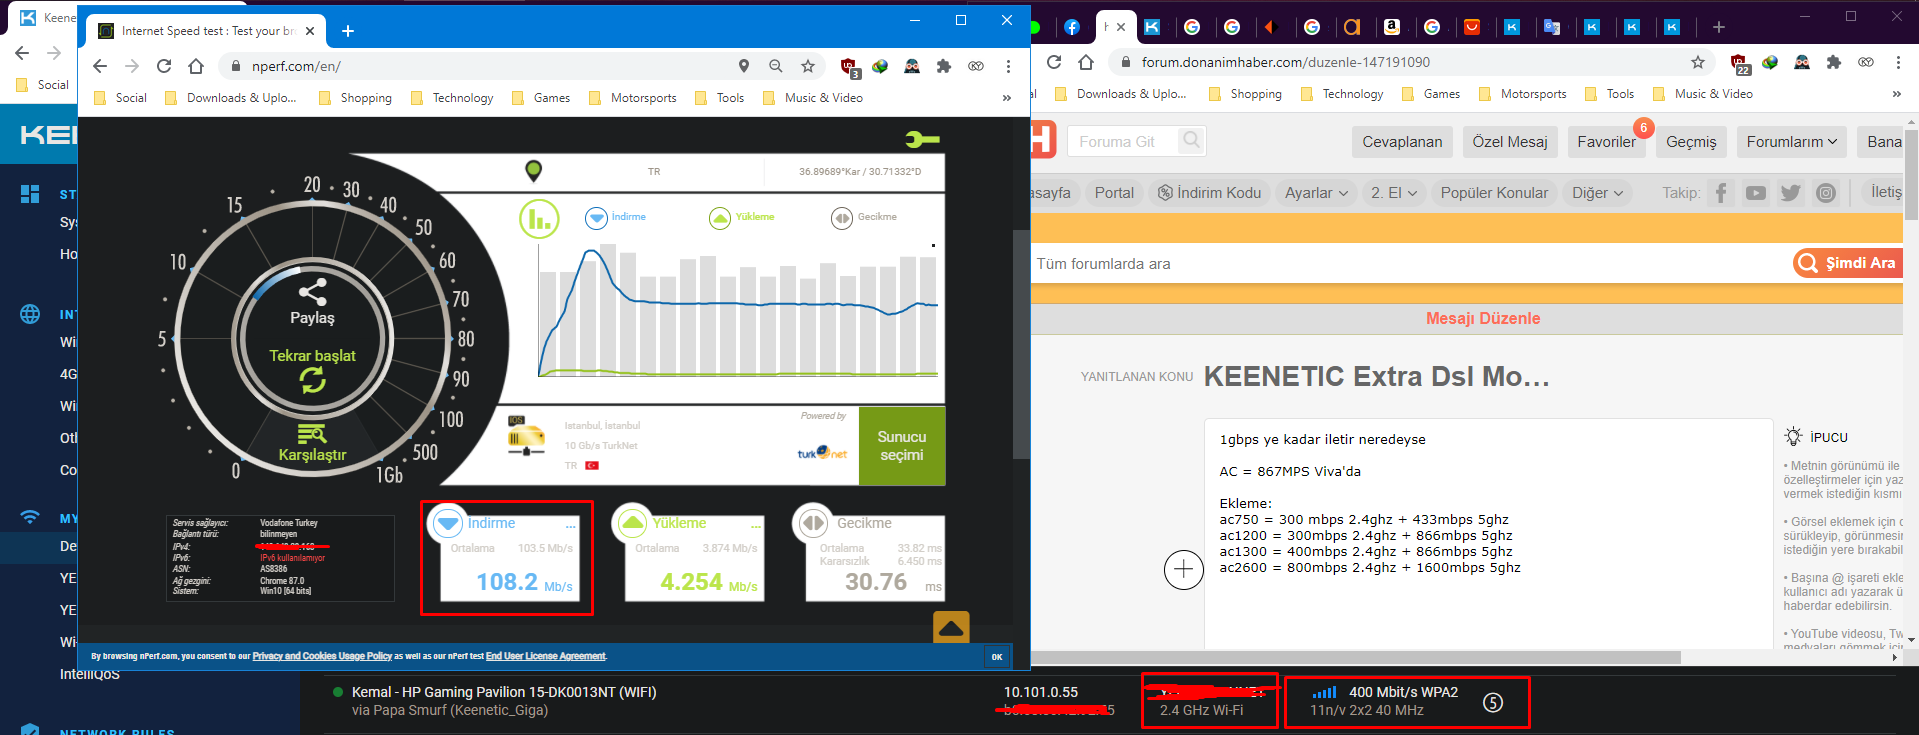Click the green location pin icon
The width and height of the screenshot is (1919, 735).
point(534,171)
